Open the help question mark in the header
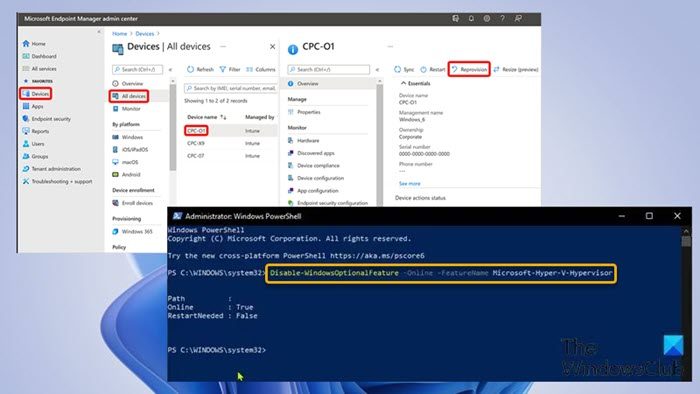 [x=502, y=18]
